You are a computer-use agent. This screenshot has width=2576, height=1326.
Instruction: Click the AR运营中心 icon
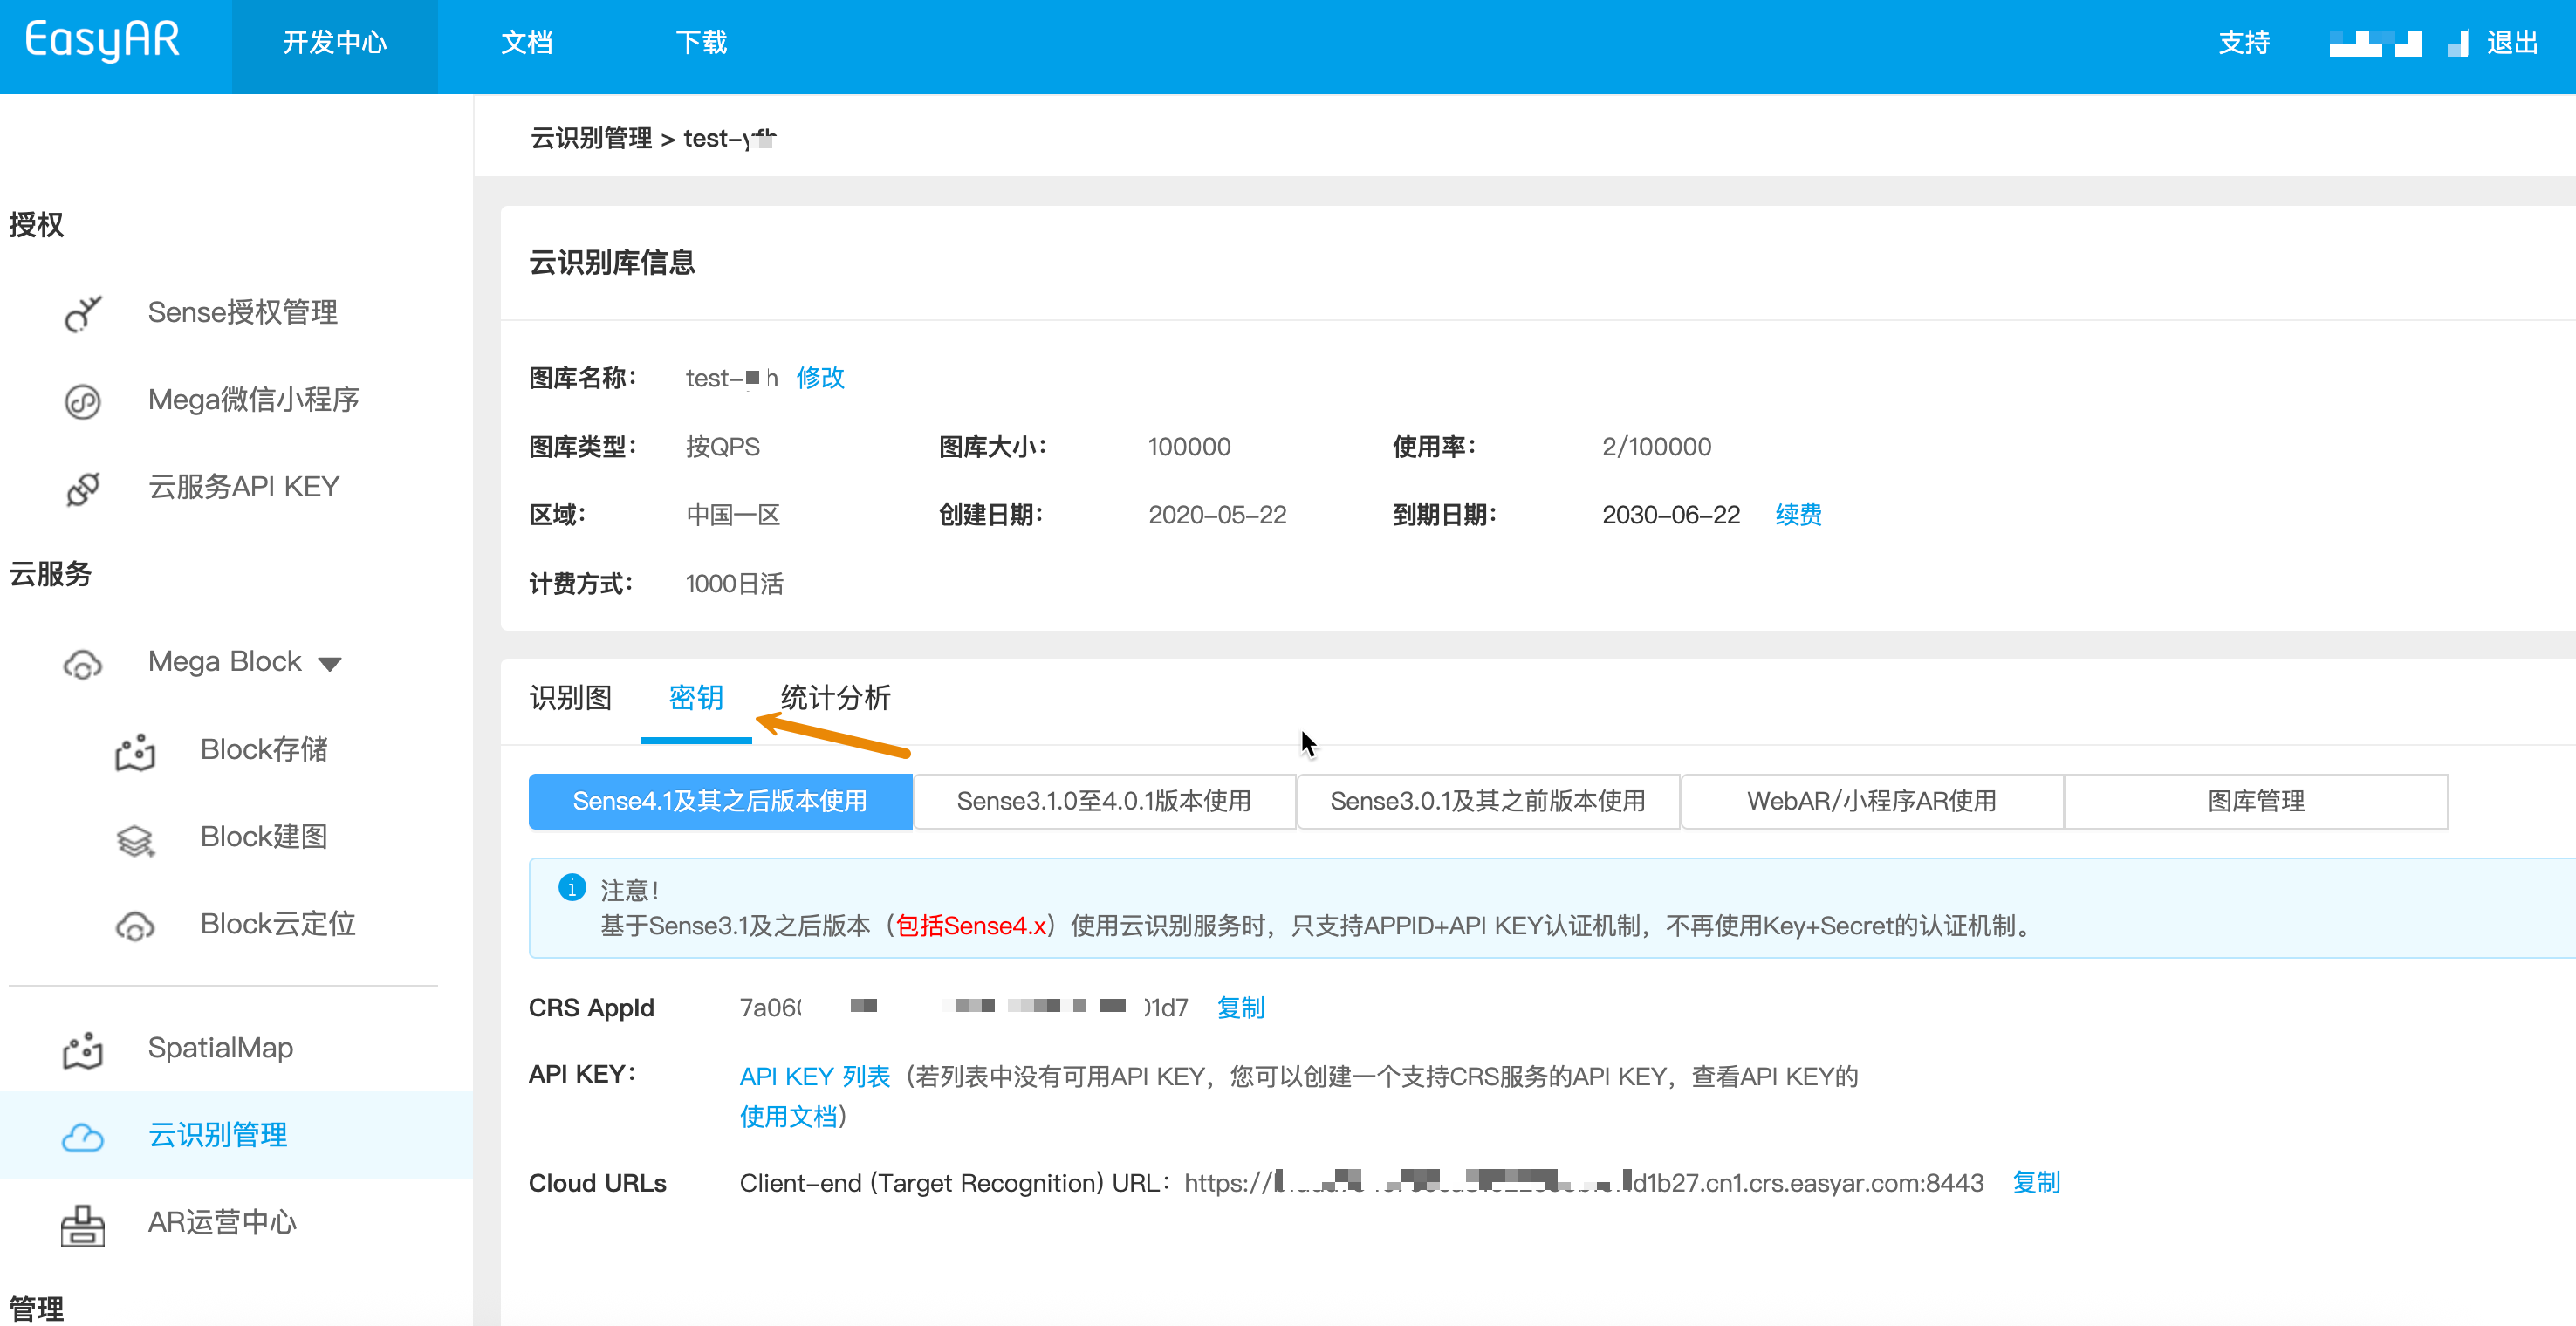tap(83, 1224)
